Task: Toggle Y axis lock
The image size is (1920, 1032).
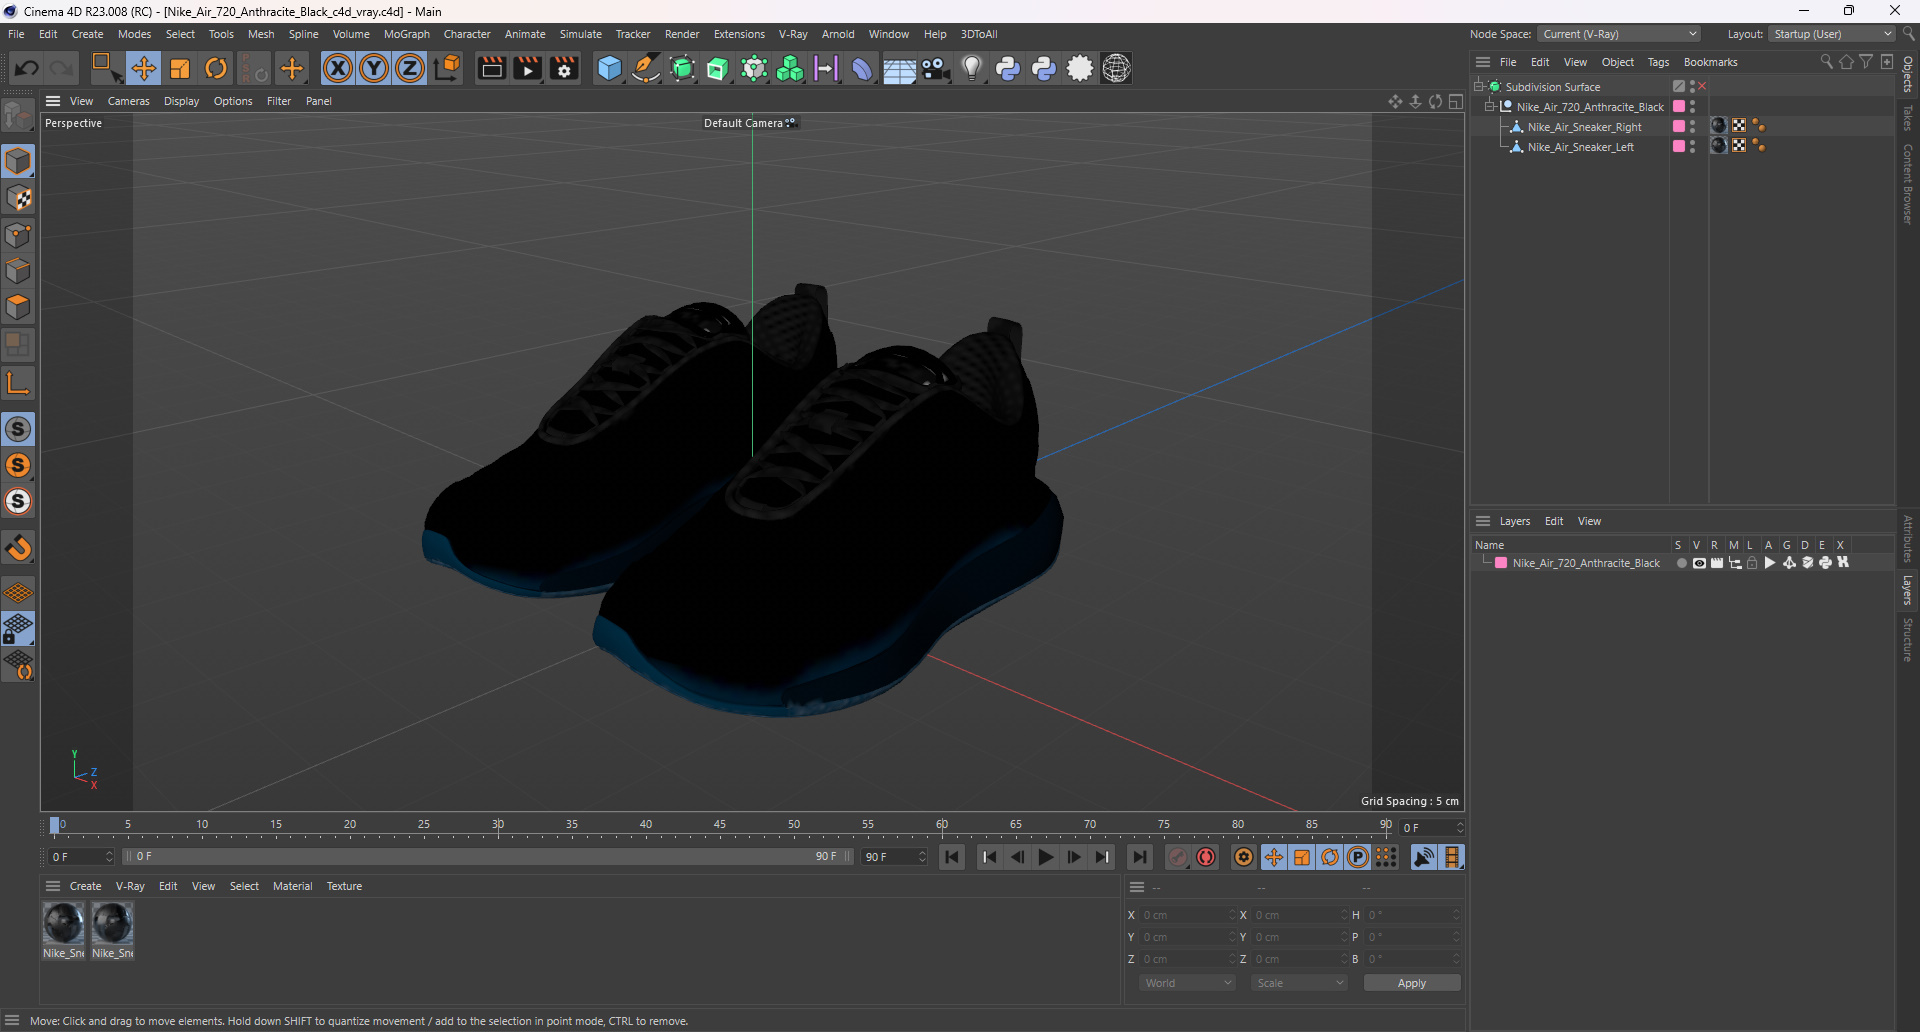Action: tap(374, 68)
